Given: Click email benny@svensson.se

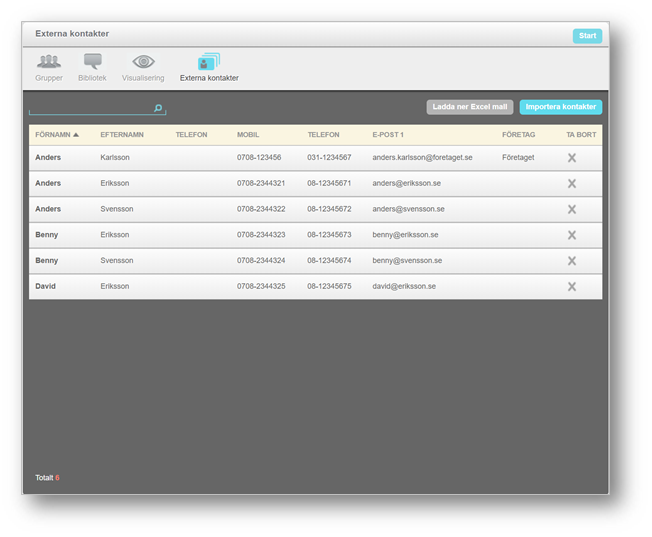Looking at the screenshot, I should [x=407, y=261].
